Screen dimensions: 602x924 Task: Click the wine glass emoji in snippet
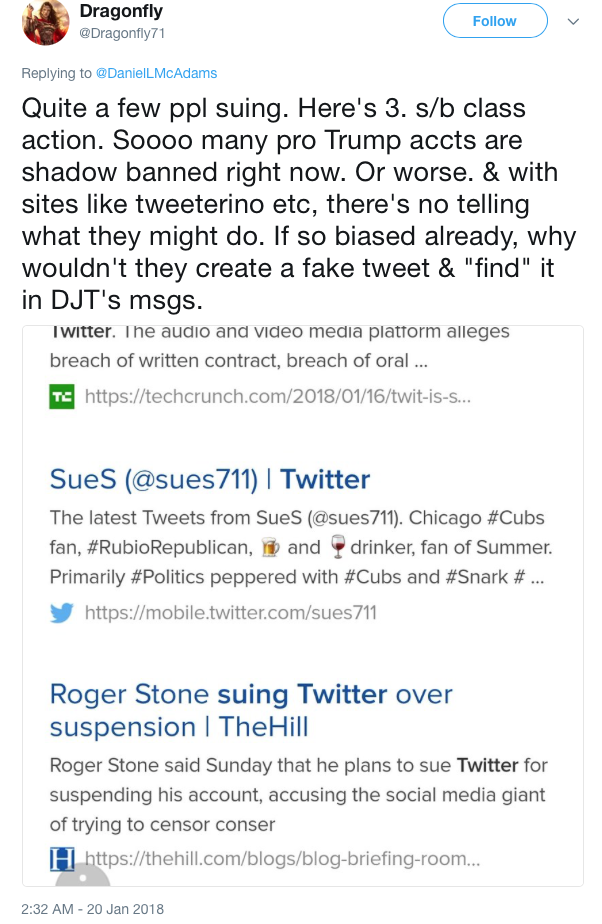click(x=339, y=547)
